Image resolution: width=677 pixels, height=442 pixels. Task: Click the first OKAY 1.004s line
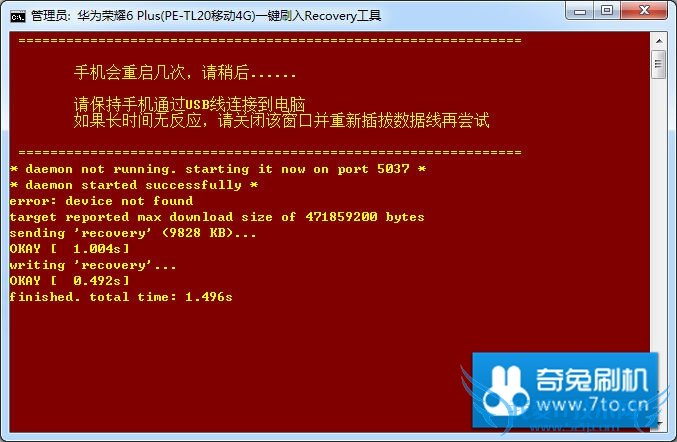pos(69,249)
